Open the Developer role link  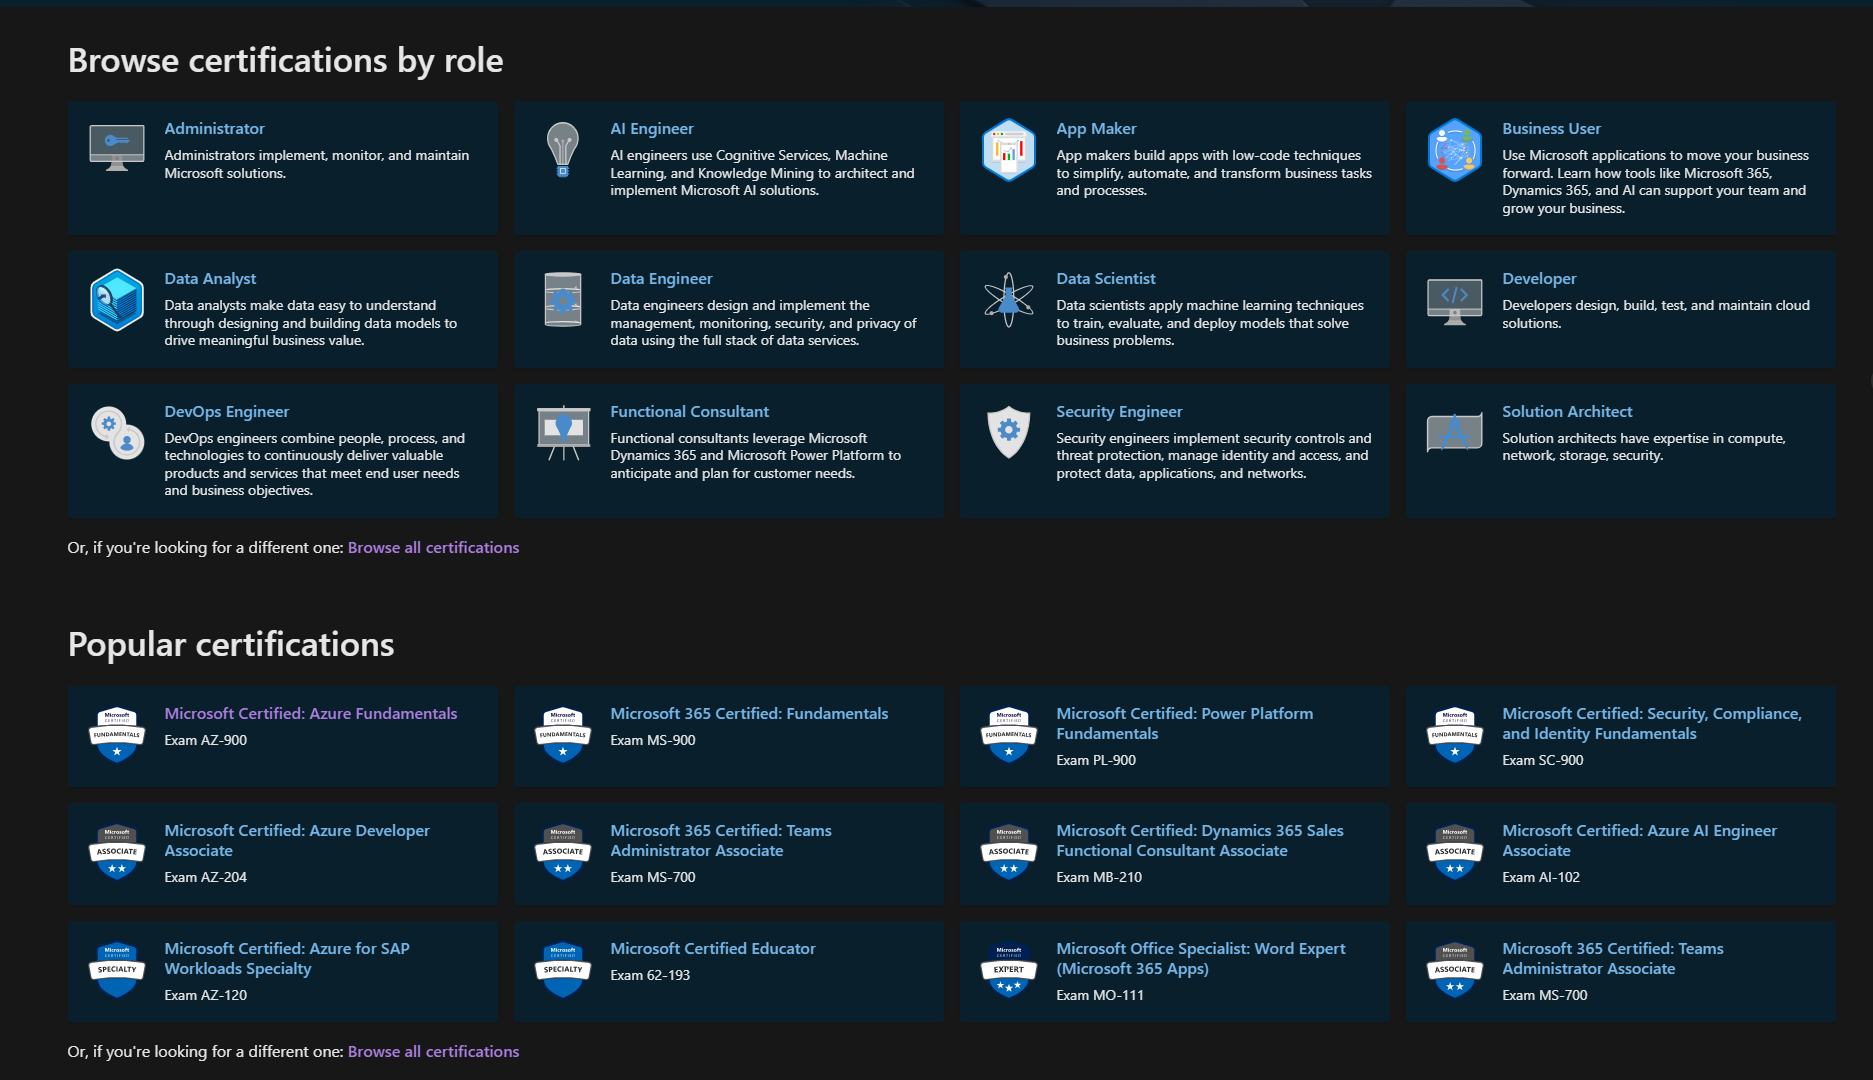[1539, 279]
